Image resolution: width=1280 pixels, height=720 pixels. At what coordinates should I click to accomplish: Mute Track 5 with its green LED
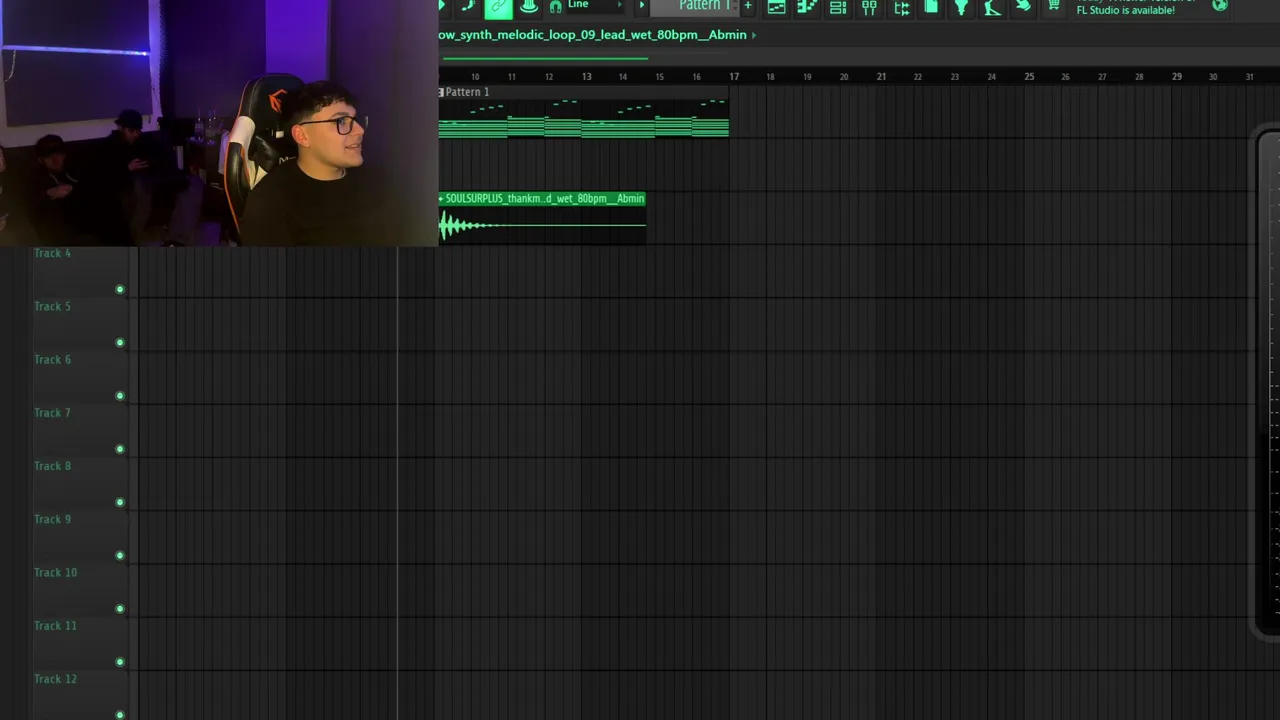coord(120,343)
